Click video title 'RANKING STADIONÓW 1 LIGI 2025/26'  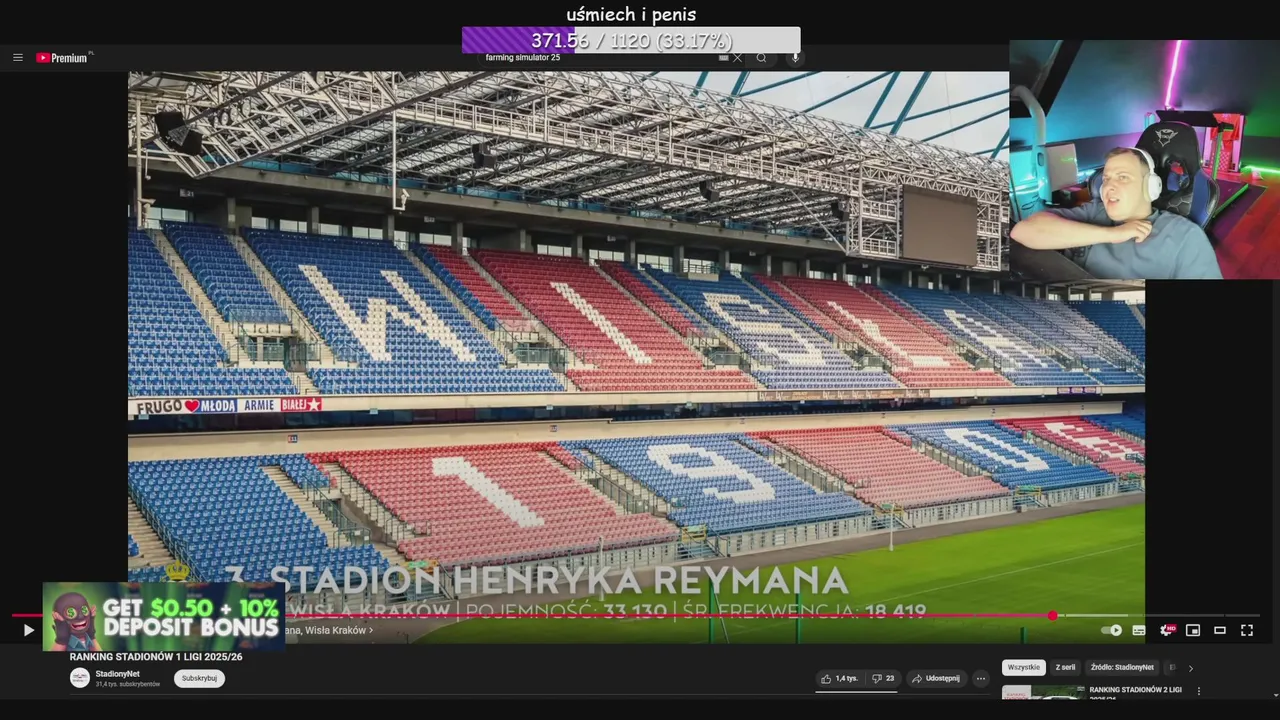156,657
